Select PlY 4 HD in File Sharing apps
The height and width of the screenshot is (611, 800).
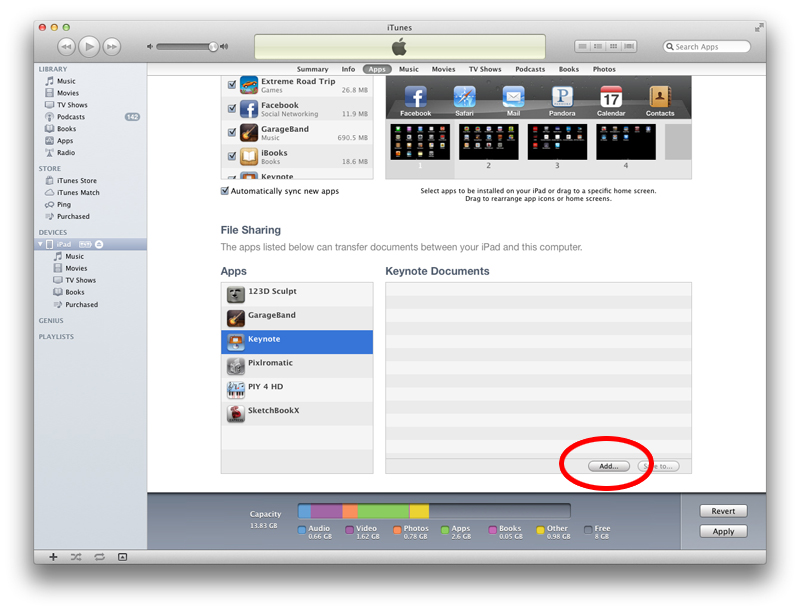pos(297,390)
